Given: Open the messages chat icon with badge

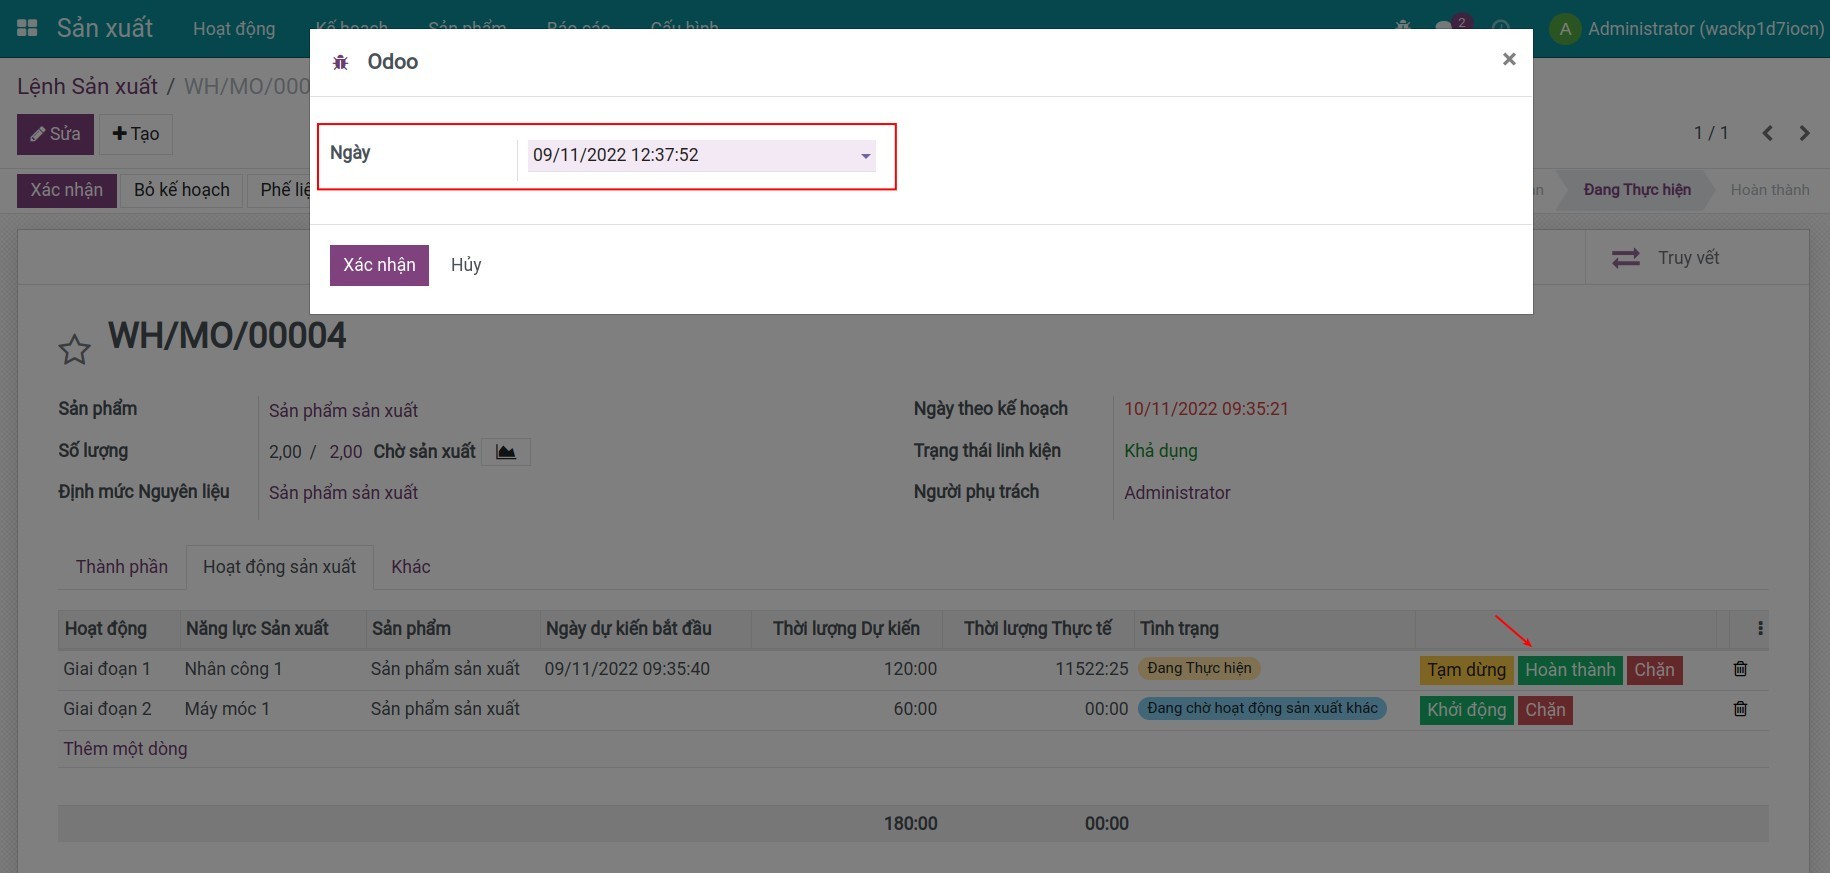Looking at the screenshot, I should point(1445,27).
